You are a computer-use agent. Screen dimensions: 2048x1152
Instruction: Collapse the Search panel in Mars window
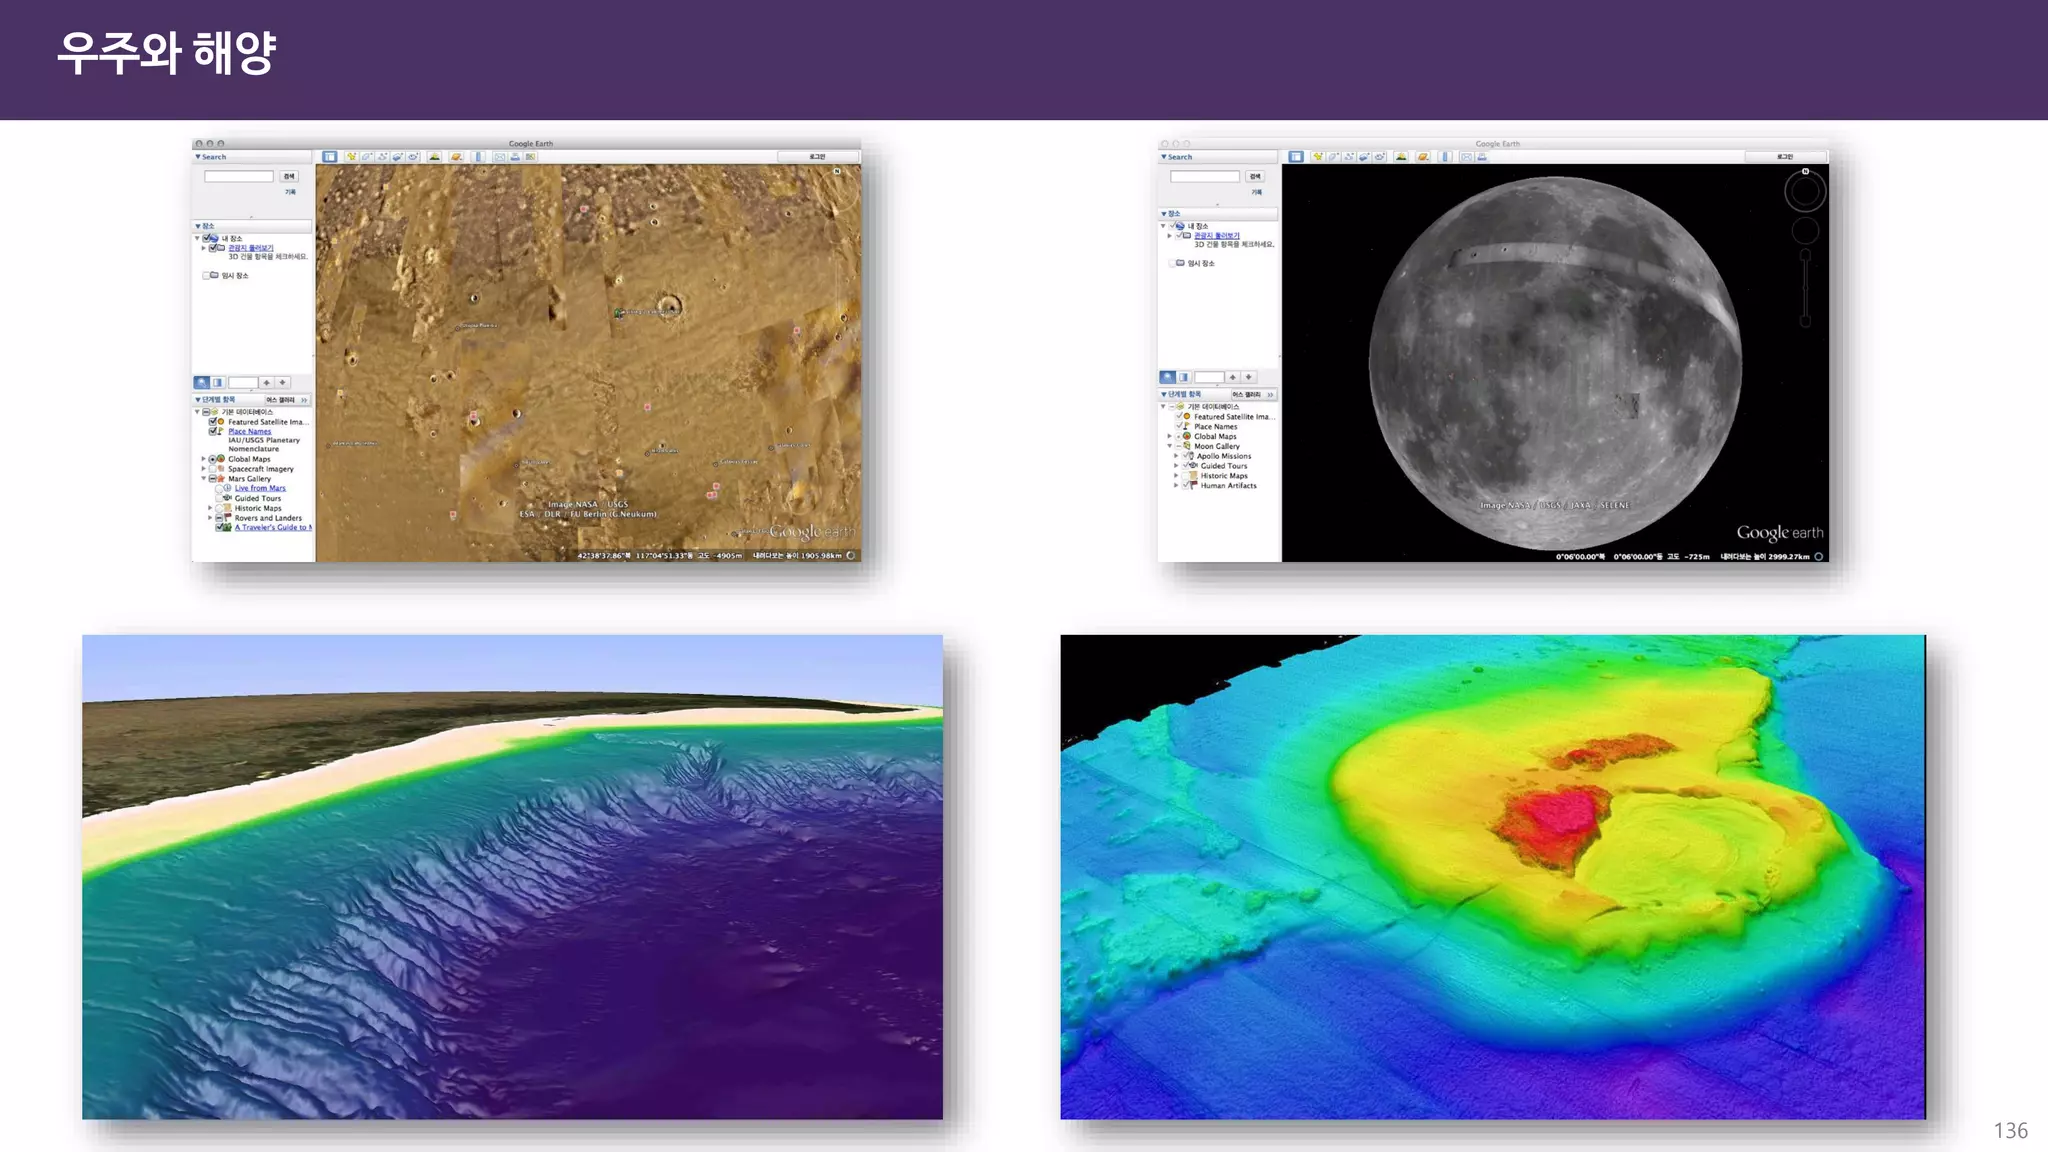pos(198,157)
